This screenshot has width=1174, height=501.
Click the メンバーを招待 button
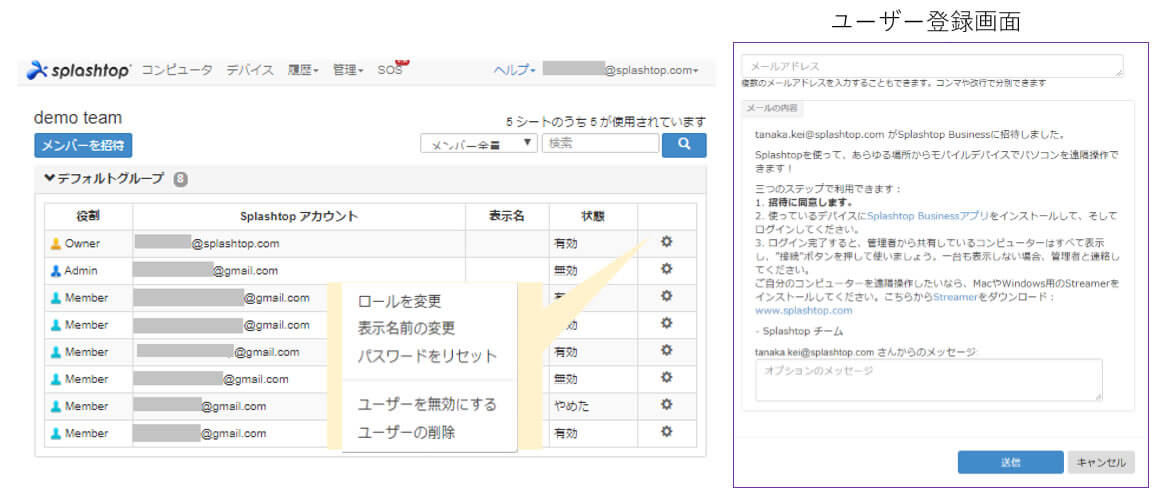(x=83, y=145)
